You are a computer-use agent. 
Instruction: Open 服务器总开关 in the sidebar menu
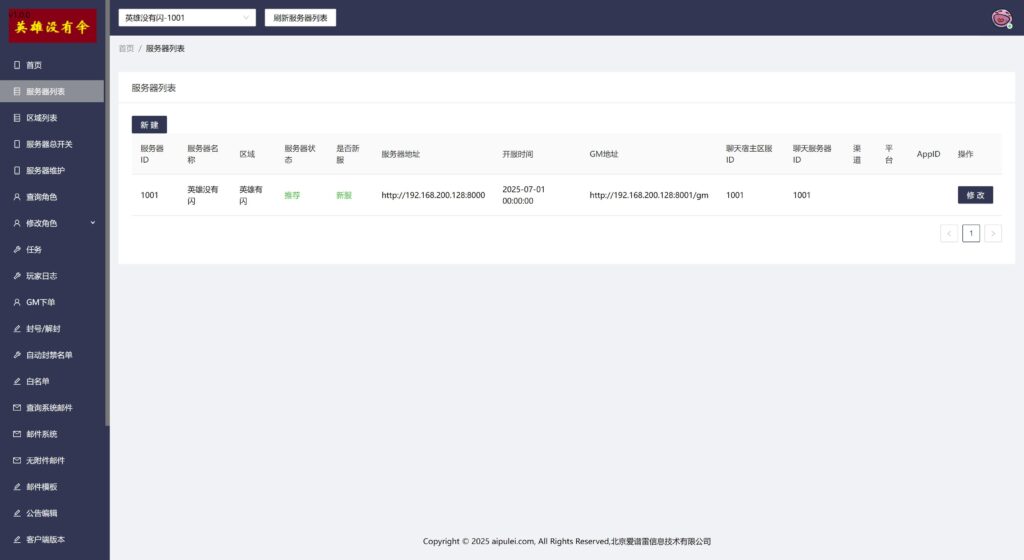pyautogui.click(x=49, y=144)
